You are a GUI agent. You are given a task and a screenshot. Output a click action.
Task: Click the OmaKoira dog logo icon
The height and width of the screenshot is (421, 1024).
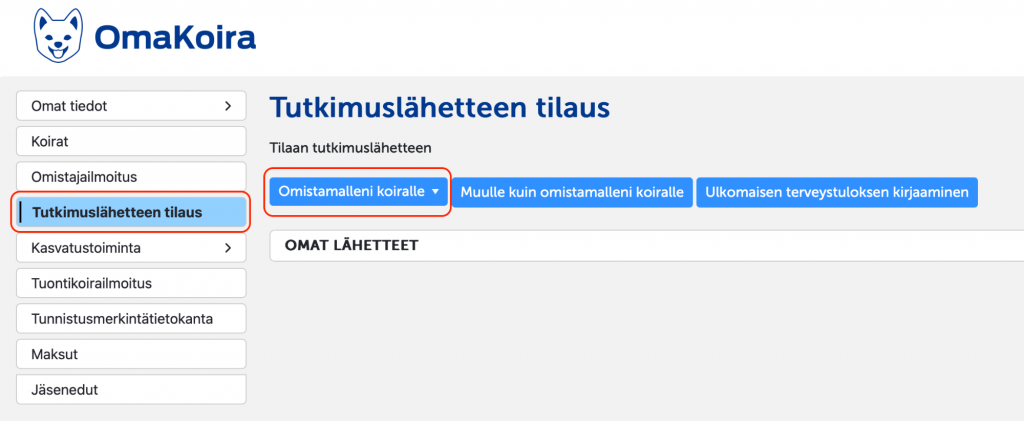(59, 36)
